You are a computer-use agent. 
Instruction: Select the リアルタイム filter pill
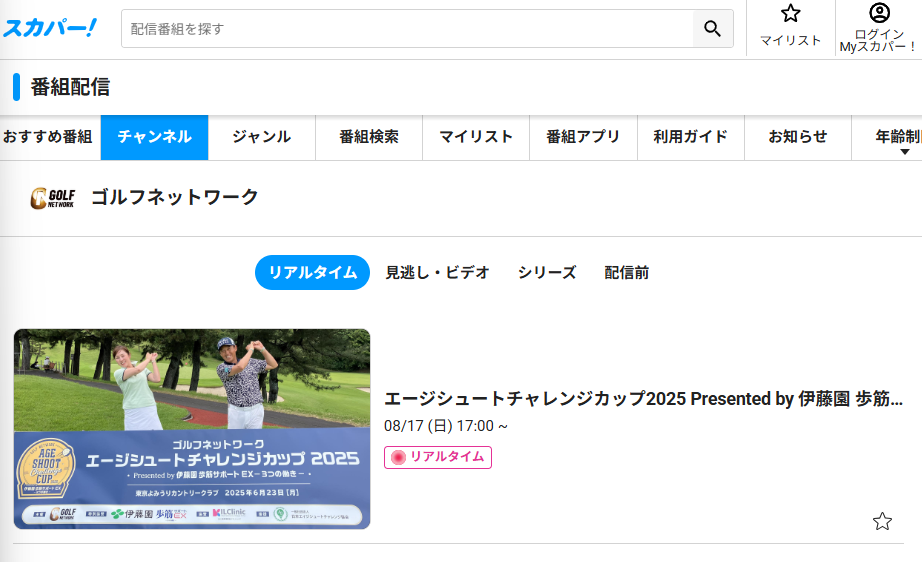312,273
